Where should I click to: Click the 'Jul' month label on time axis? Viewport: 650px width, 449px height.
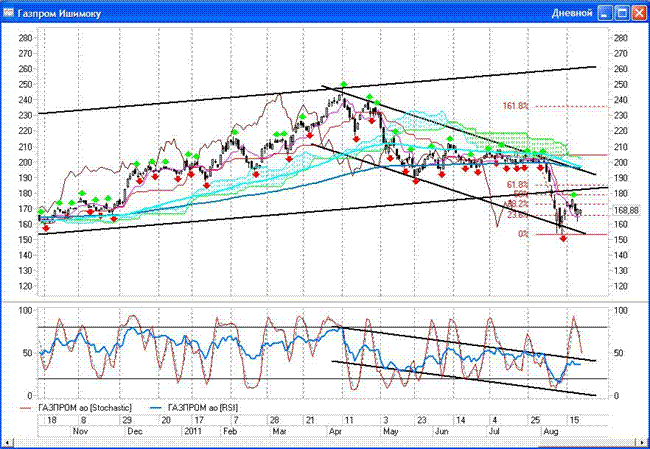494,431
